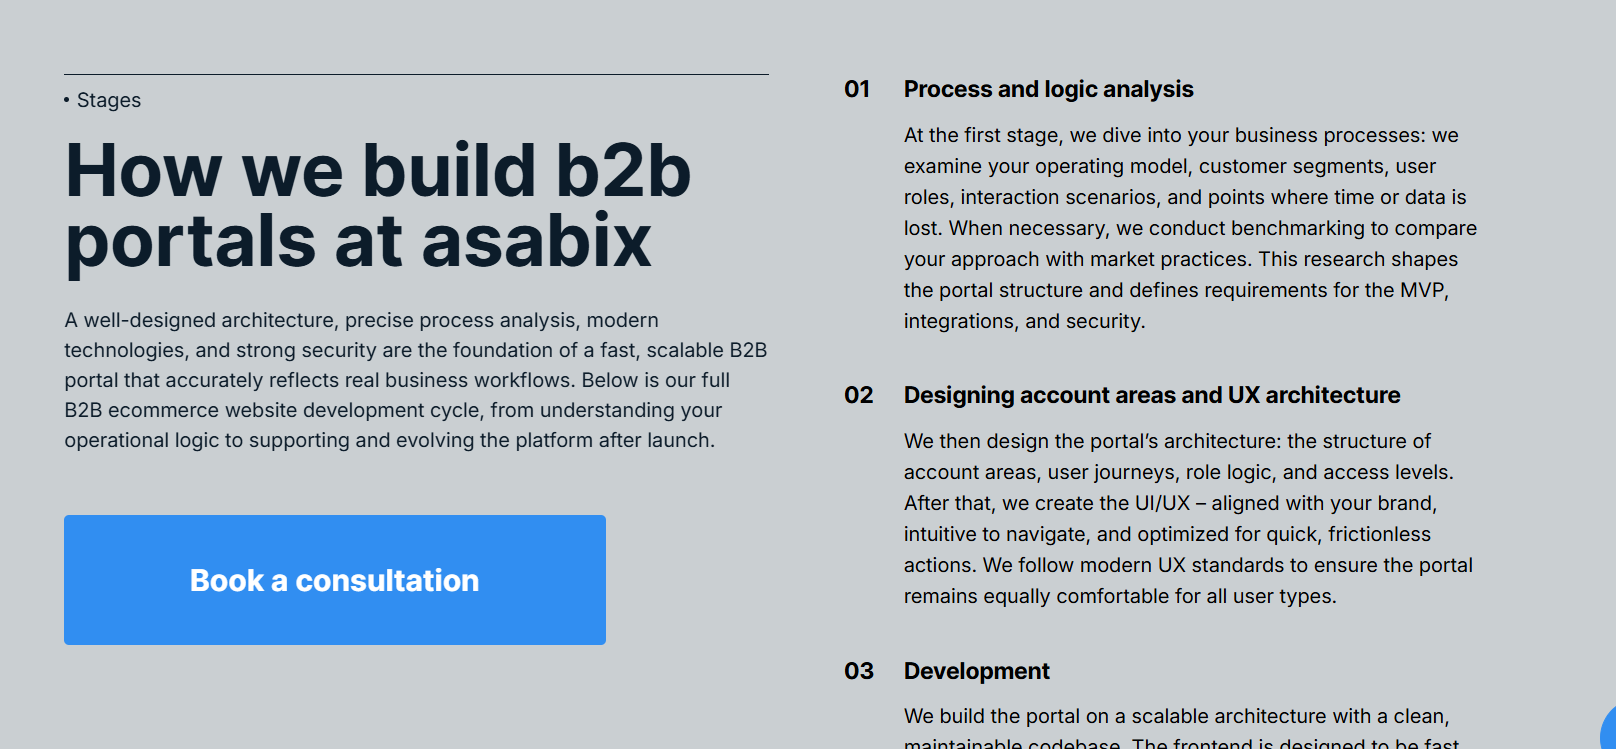The image size is (1616, 749).
Task: Click the step number 02
Action: 858,395
